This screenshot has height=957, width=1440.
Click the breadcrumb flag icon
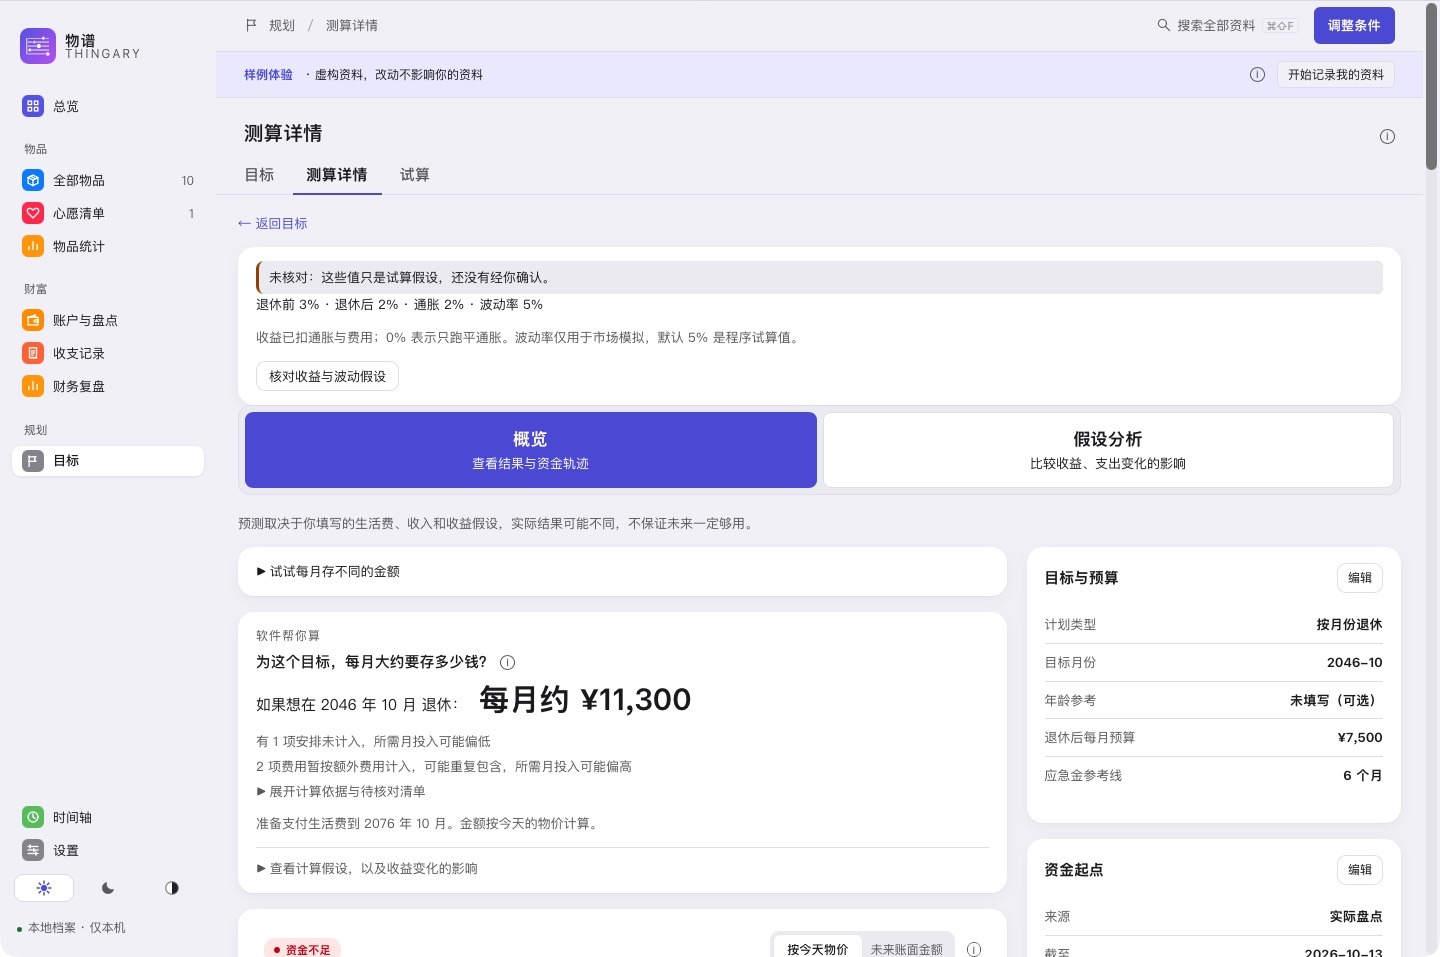click(x=251, y=25)
